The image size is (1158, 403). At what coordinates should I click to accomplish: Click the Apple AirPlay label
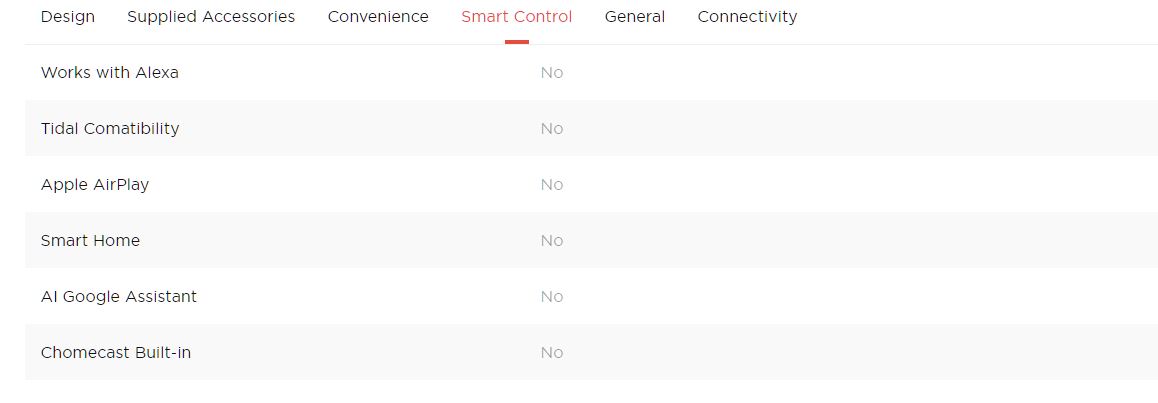(95, 185)
